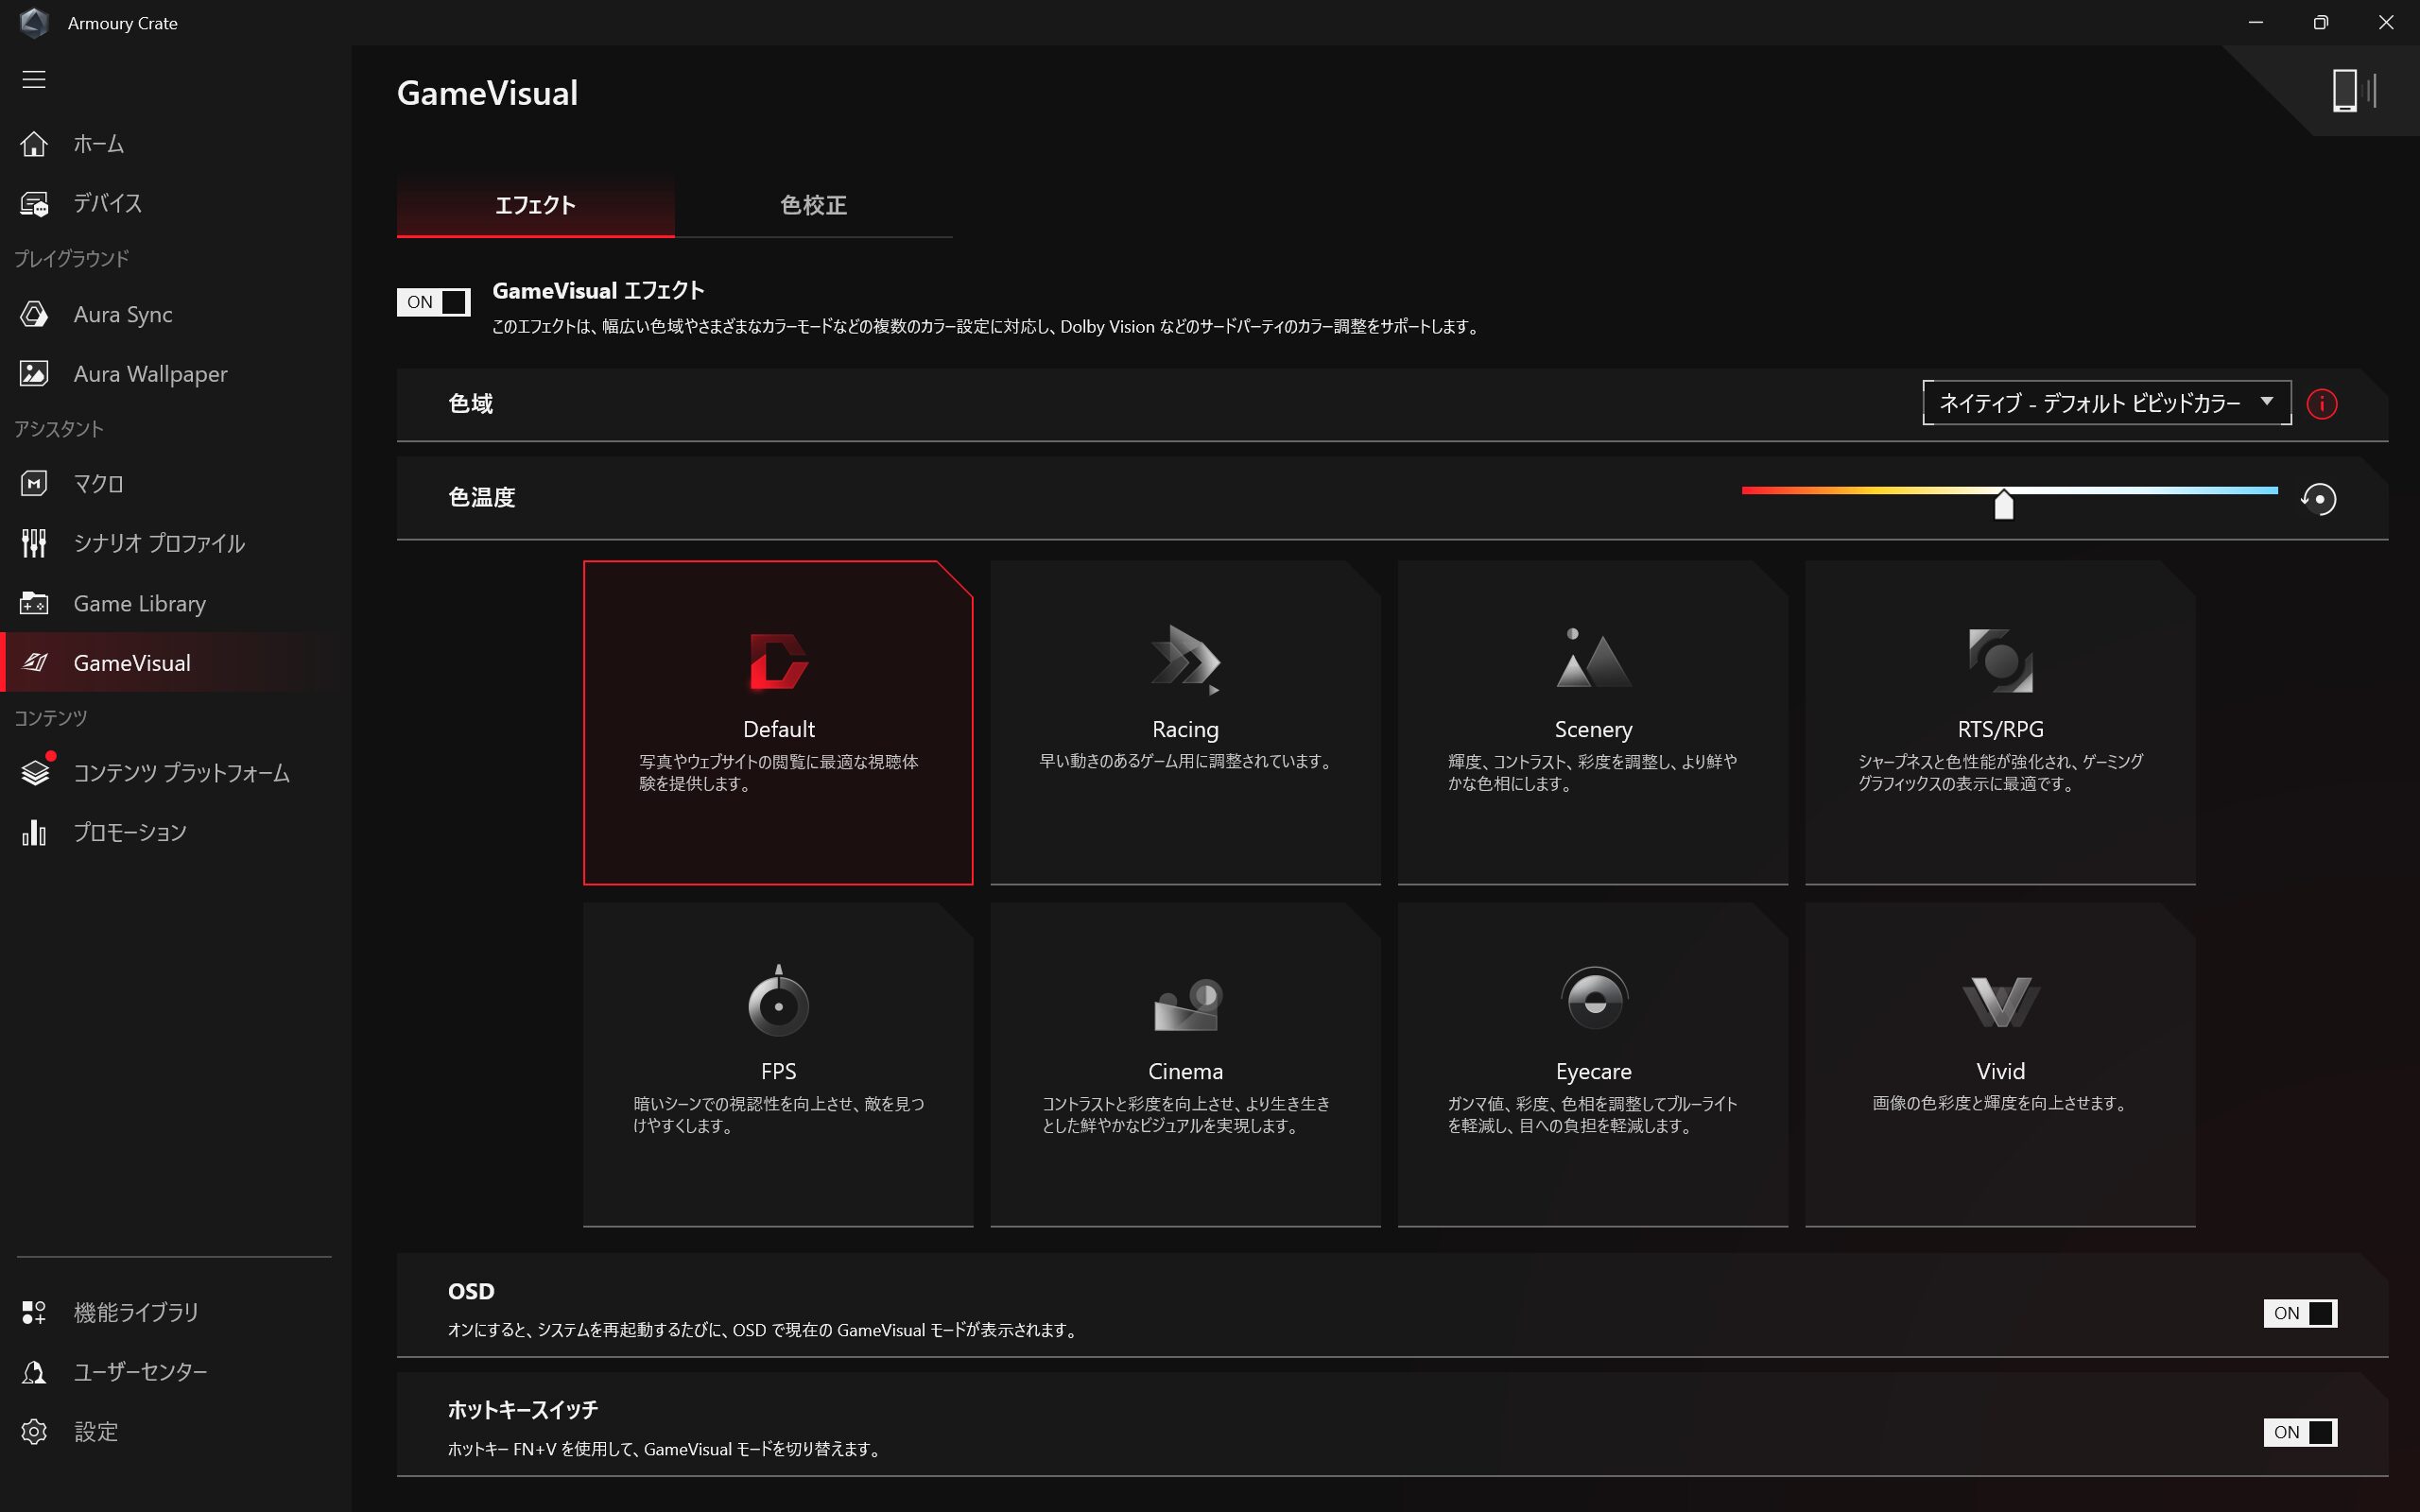
Task: Disable the ホットキースイッチ toggle
Action: (x=2299, y=1432)
